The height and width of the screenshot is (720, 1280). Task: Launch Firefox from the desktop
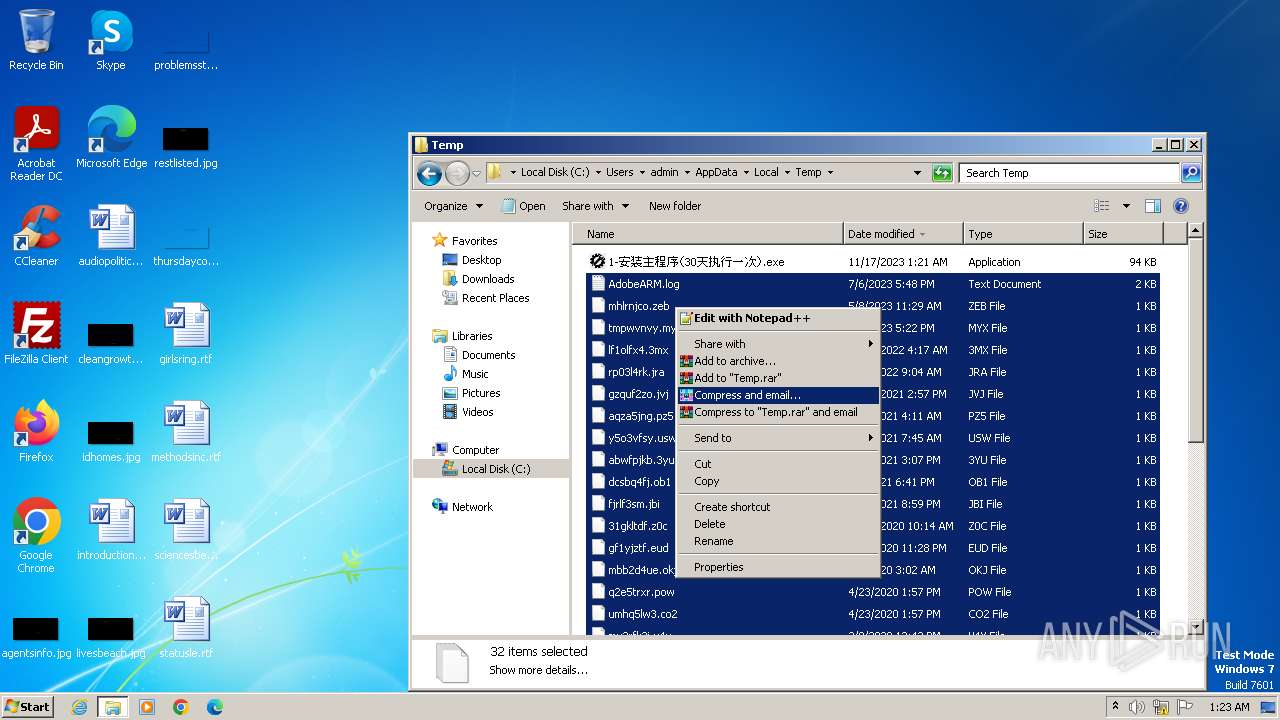pyautogui.click(x=36, y=432)
